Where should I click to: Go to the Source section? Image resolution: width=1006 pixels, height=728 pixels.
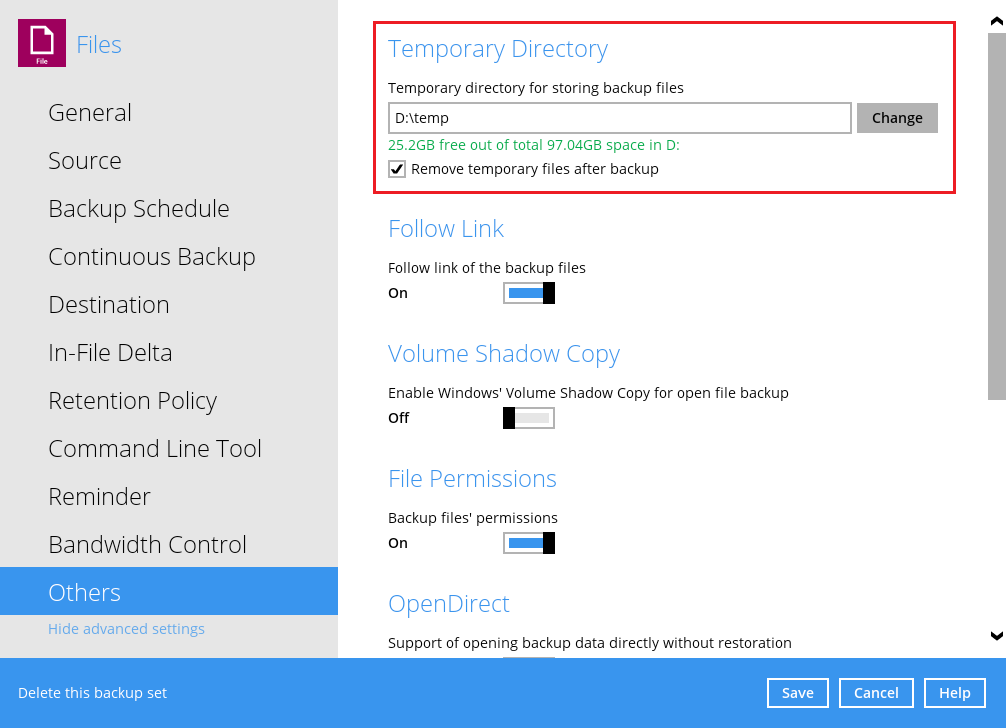click(x=85, y=161)
